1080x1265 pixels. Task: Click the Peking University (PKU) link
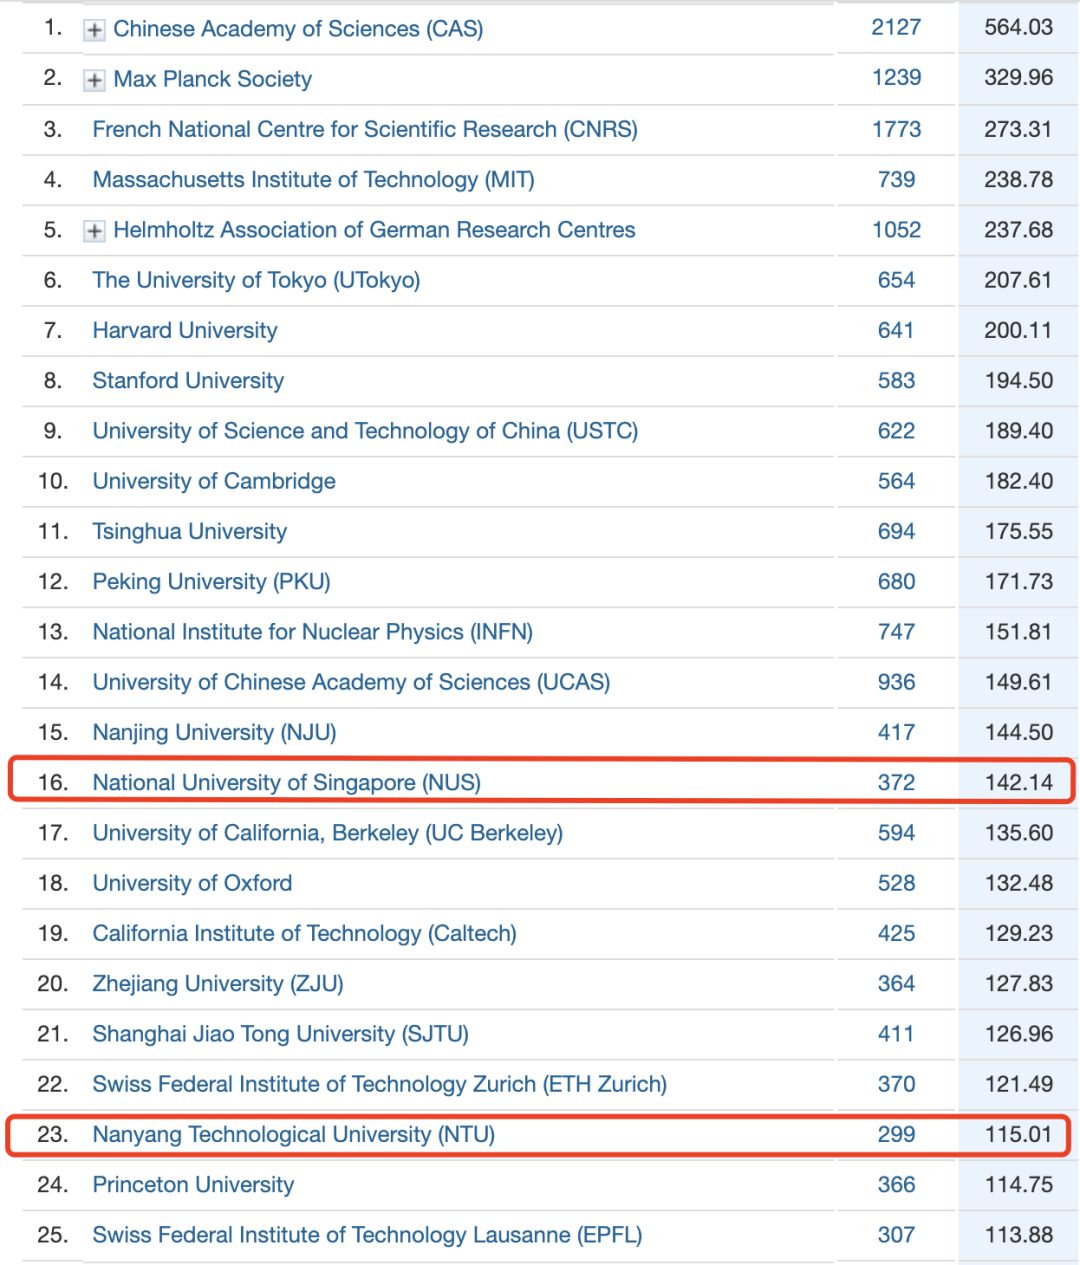(x=211, y=582)
